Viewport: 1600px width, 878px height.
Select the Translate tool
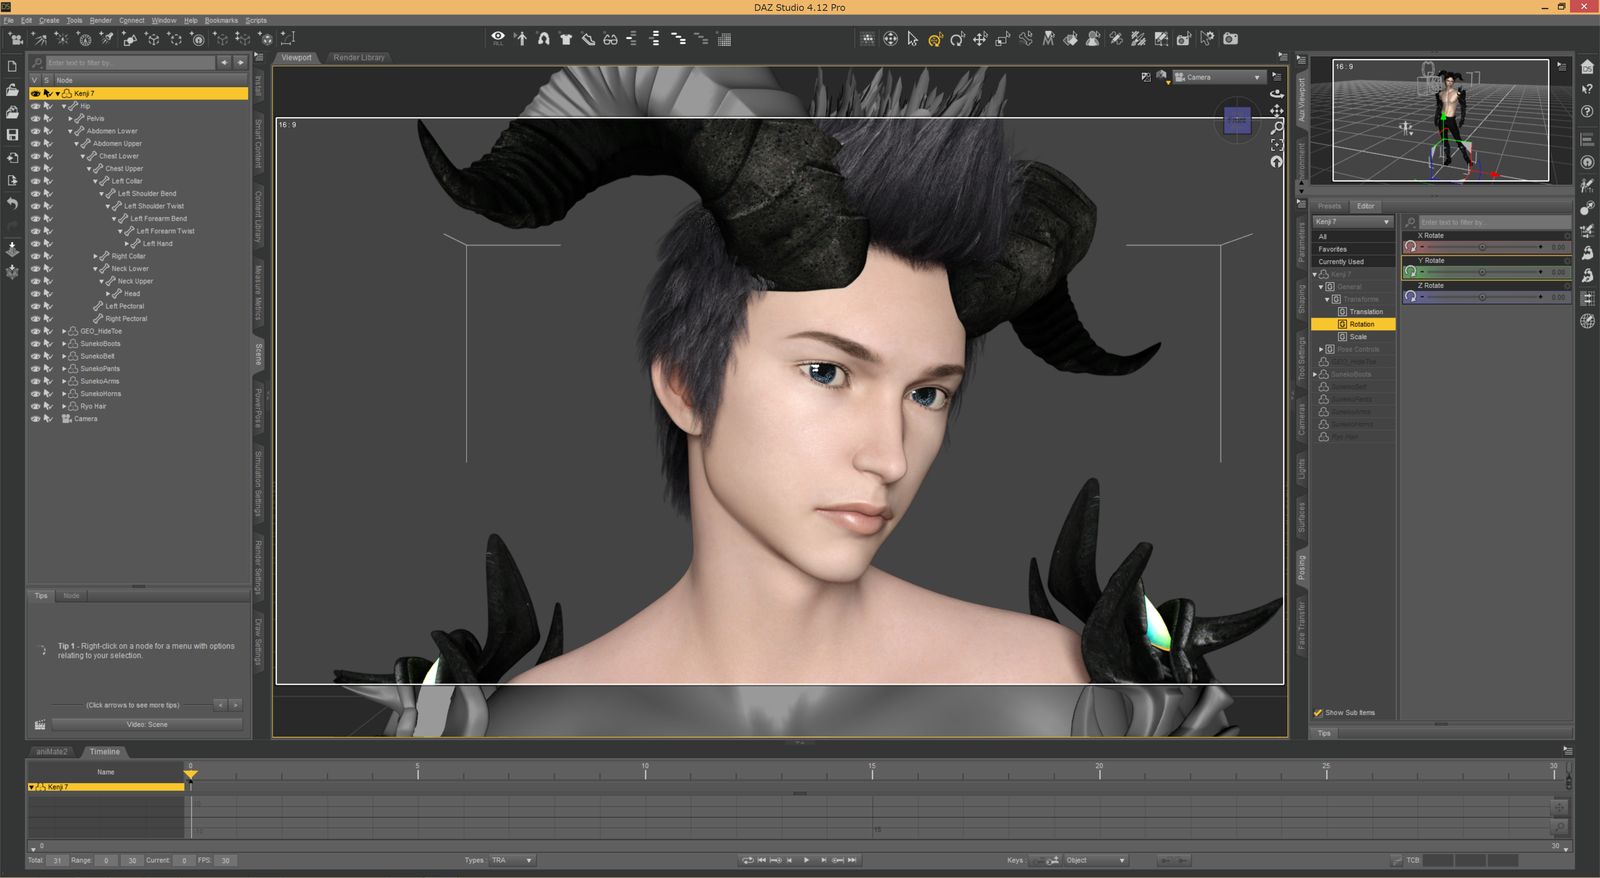pos(980,39)
